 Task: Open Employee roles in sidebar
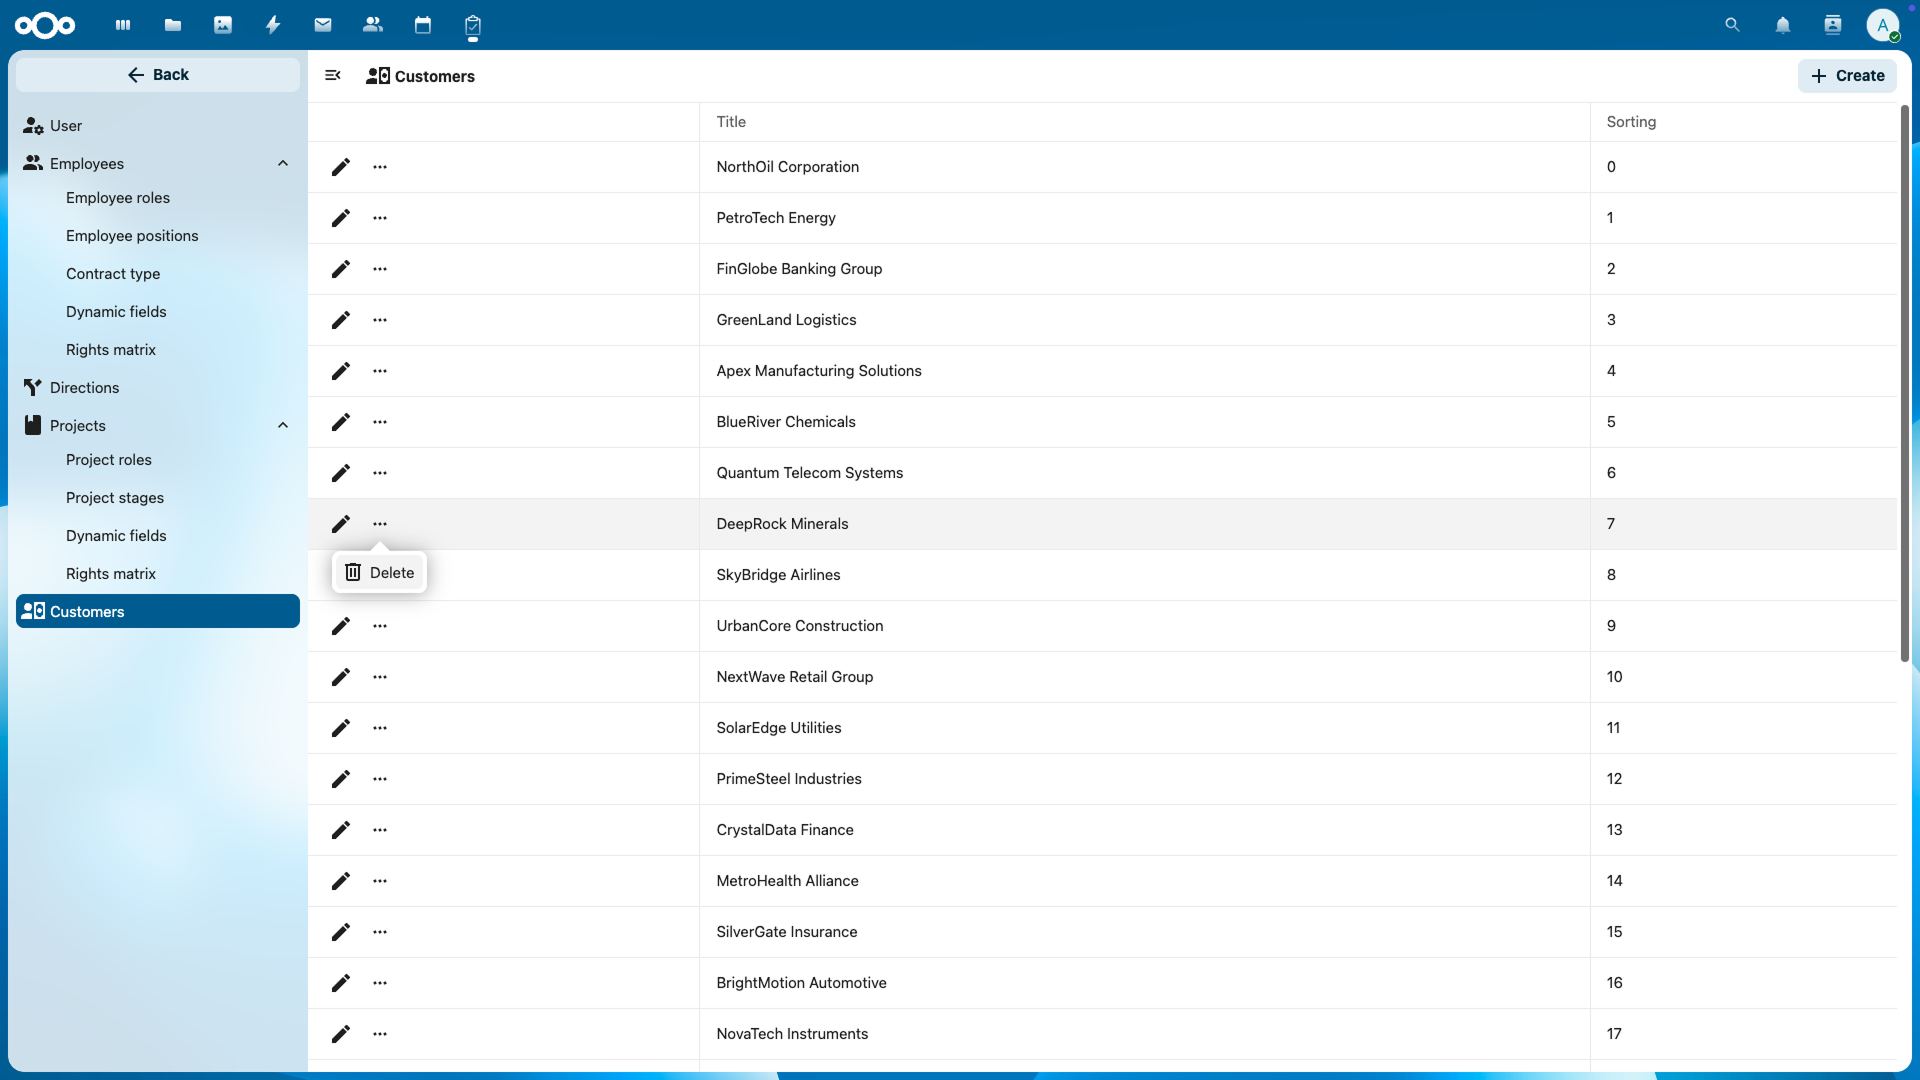(118, 198)
